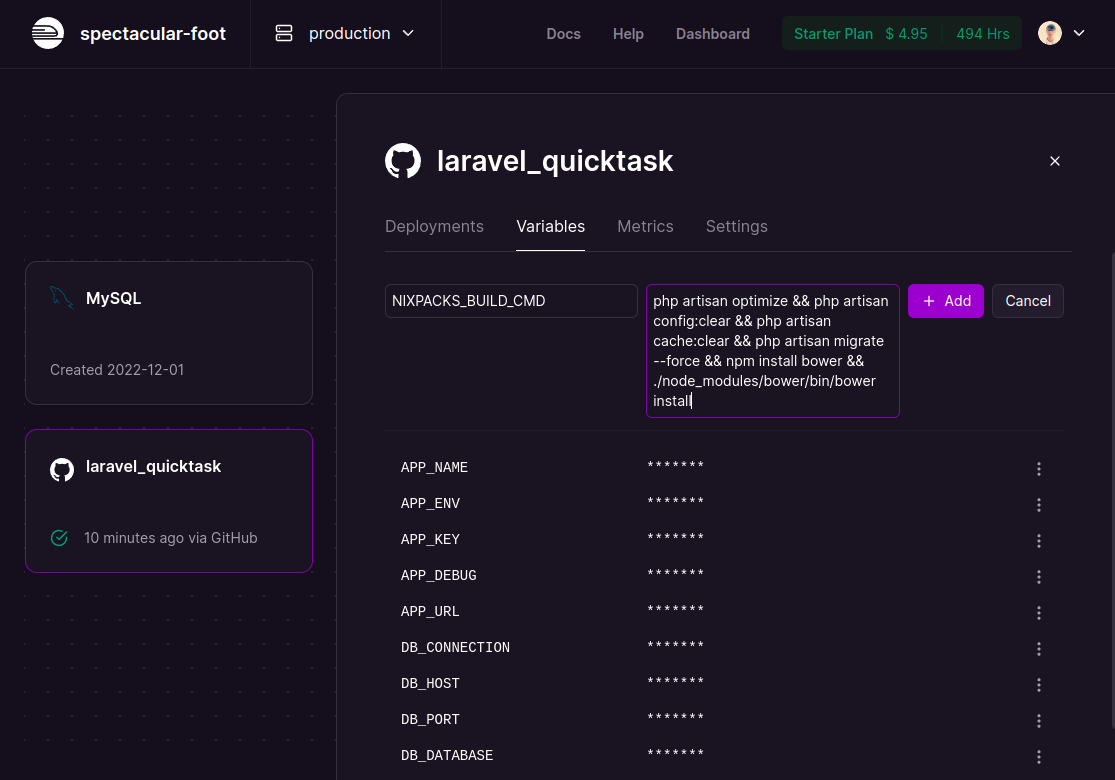Click the green deployment success check icon

pos(59,538)
